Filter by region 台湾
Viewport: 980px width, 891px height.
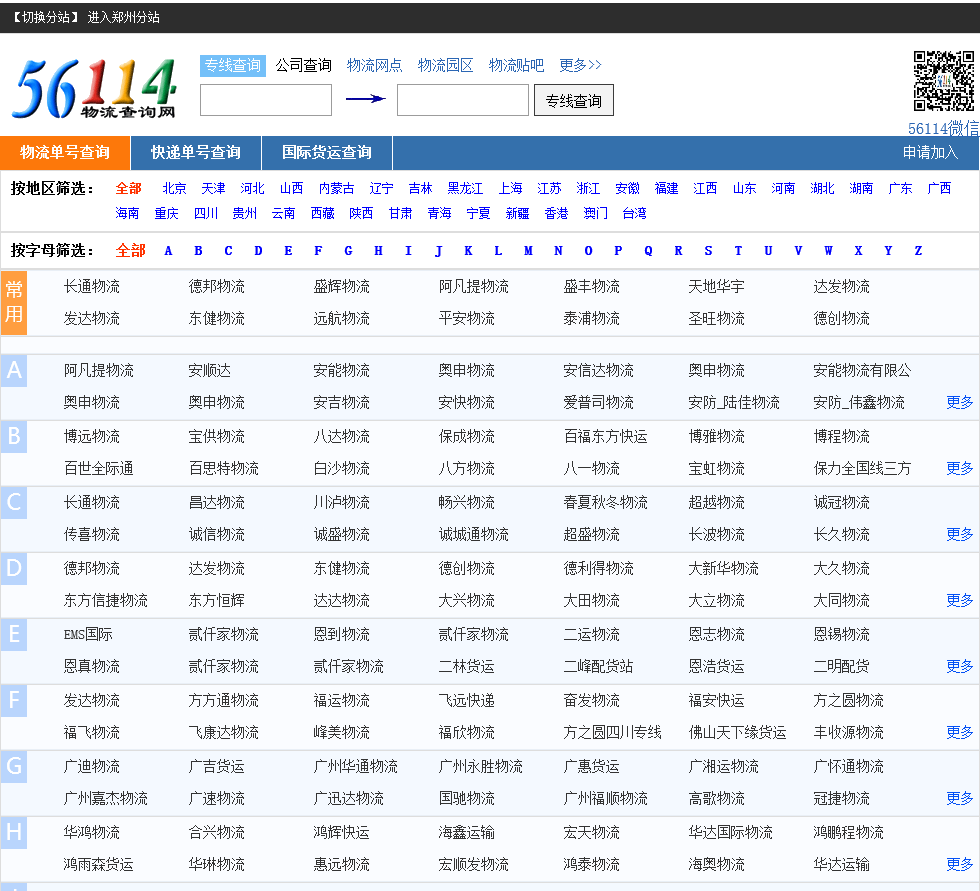pos(634,213)
